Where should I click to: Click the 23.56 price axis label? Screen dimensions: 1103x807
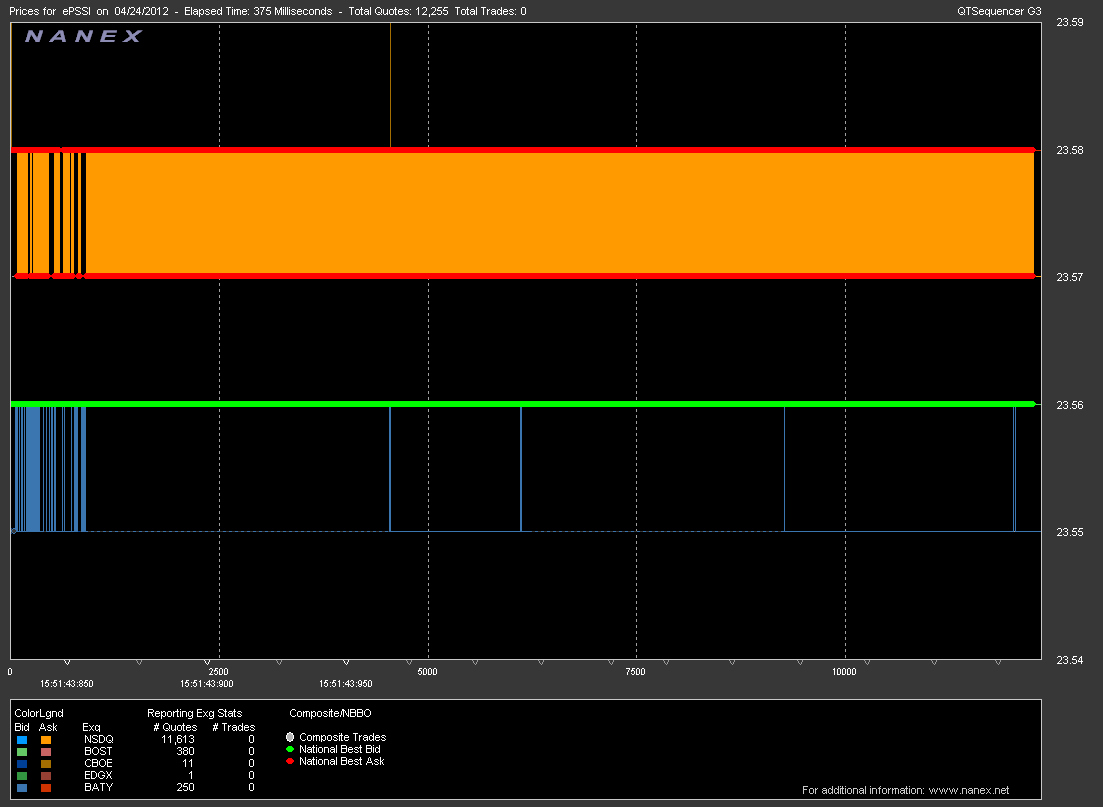pos(1070,405)
